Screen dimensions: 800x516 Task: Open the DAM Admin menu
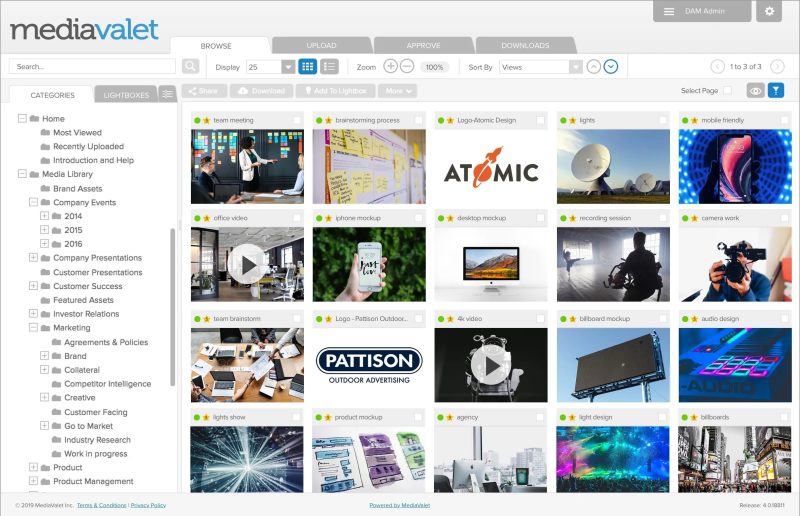(x=702, y=11)
